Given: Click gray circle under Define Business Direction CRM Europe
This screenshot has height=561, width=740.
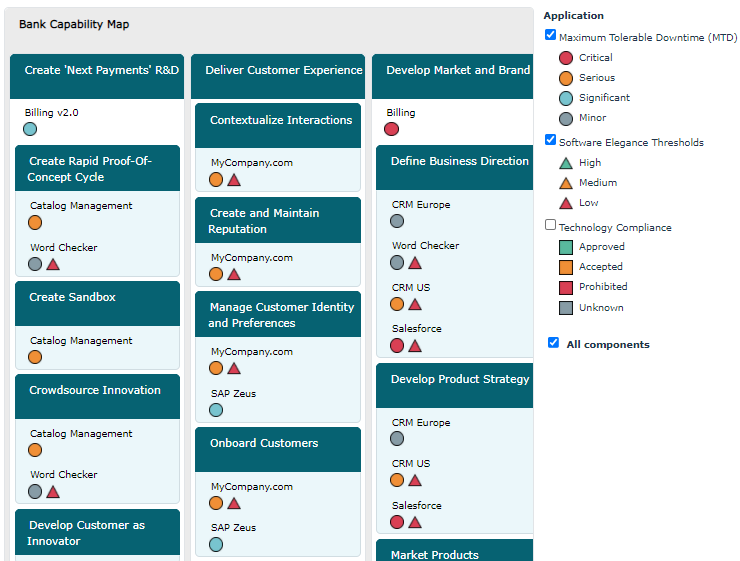Looking at the screenshot, I should [397, 221].
